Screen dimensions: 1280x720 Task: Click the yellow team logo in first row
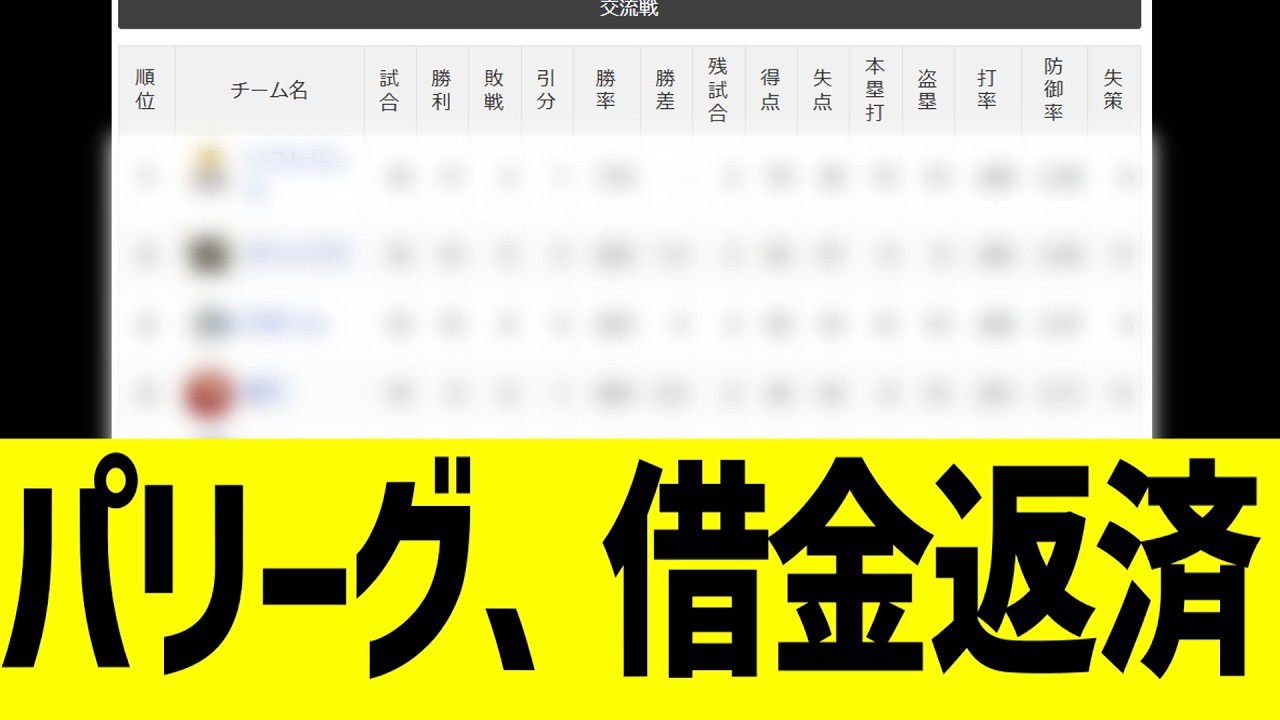209,172
